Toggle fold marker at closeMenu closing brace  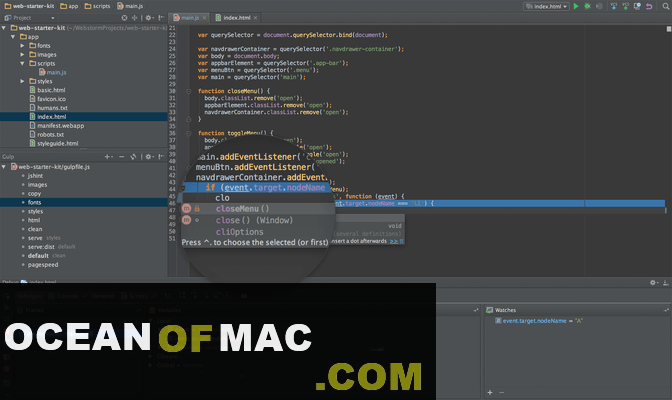coord(188,119)
